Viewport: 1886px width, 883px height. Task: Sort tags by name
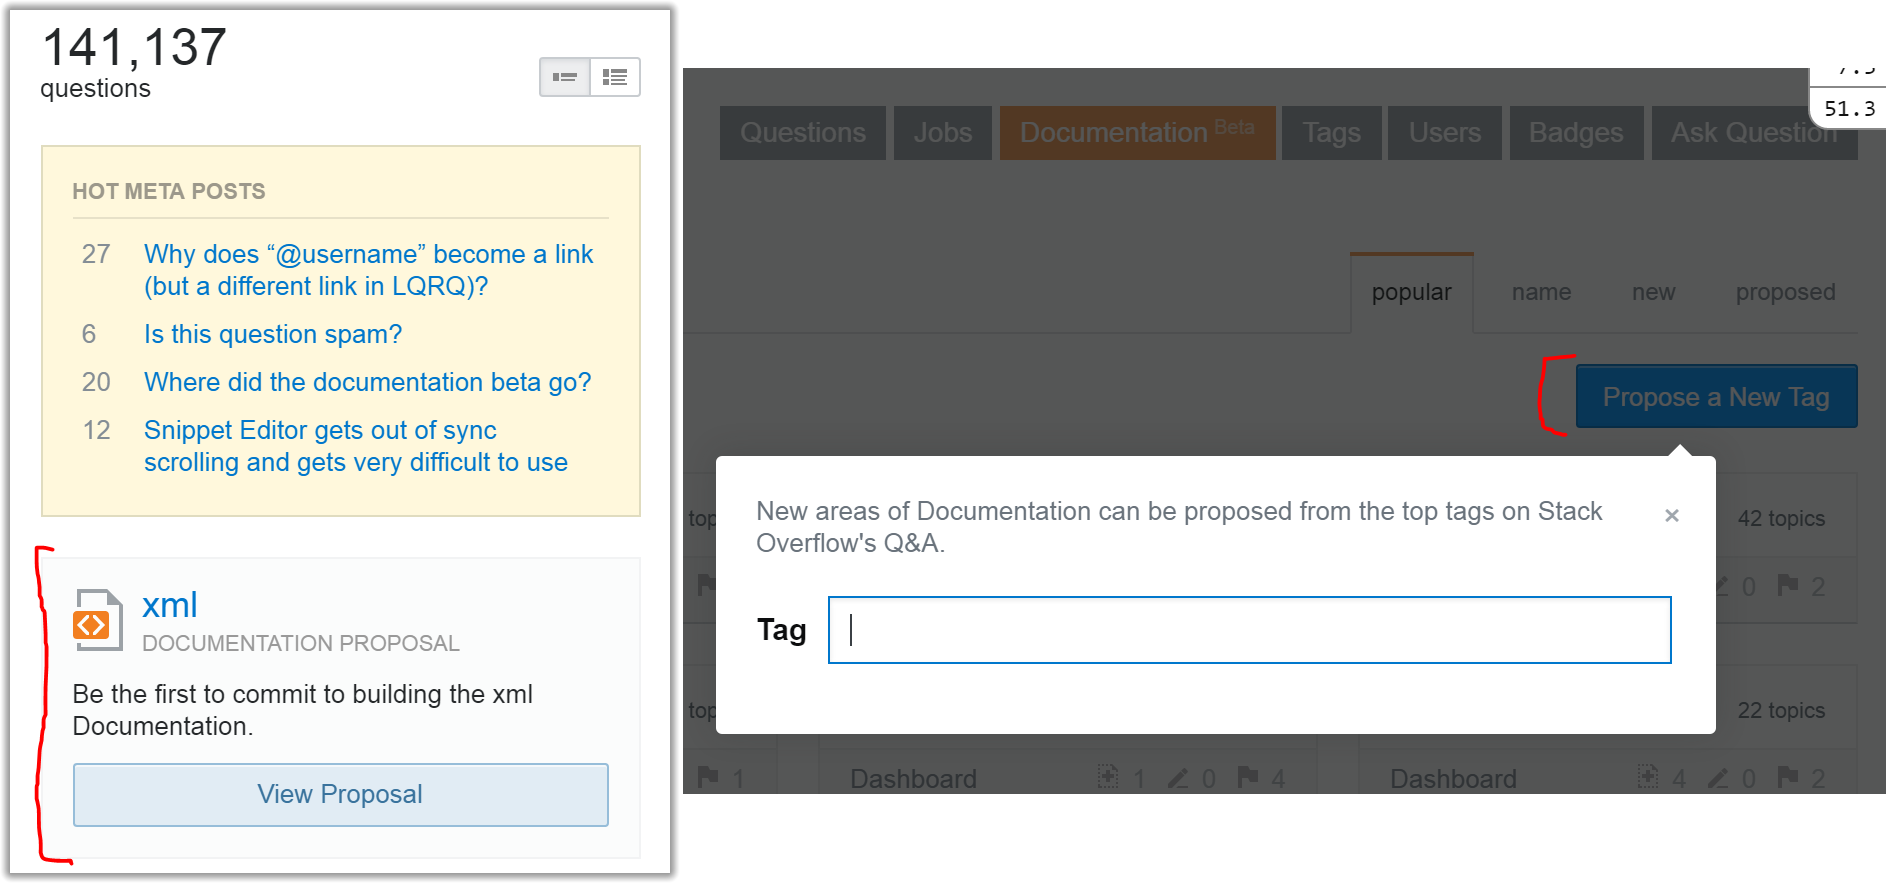pyautogui.click(x=1541, y=292)
